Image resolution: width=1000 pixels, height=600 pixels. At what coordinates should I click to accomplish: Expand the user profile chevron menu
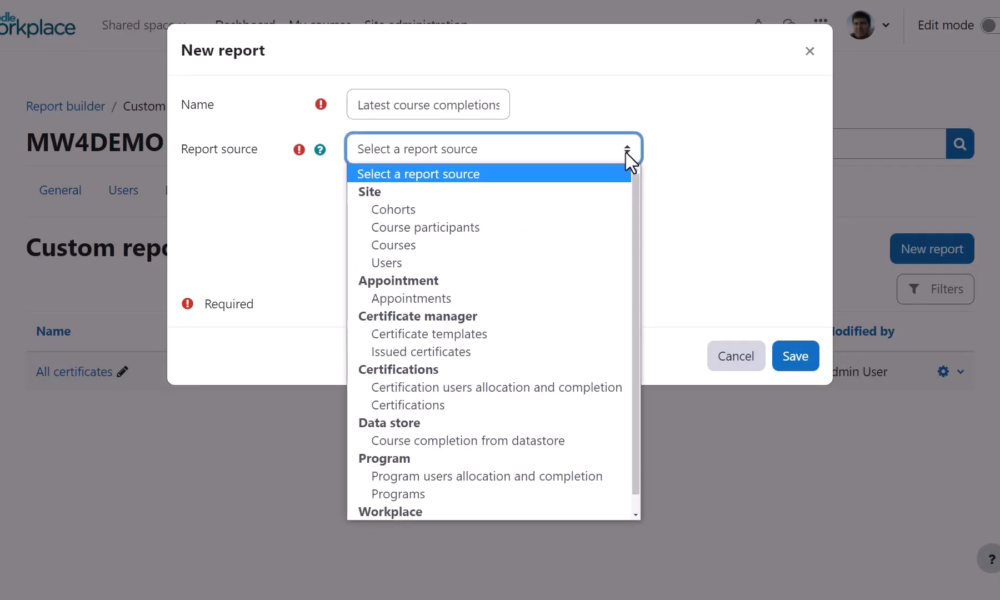pos(886,25)
